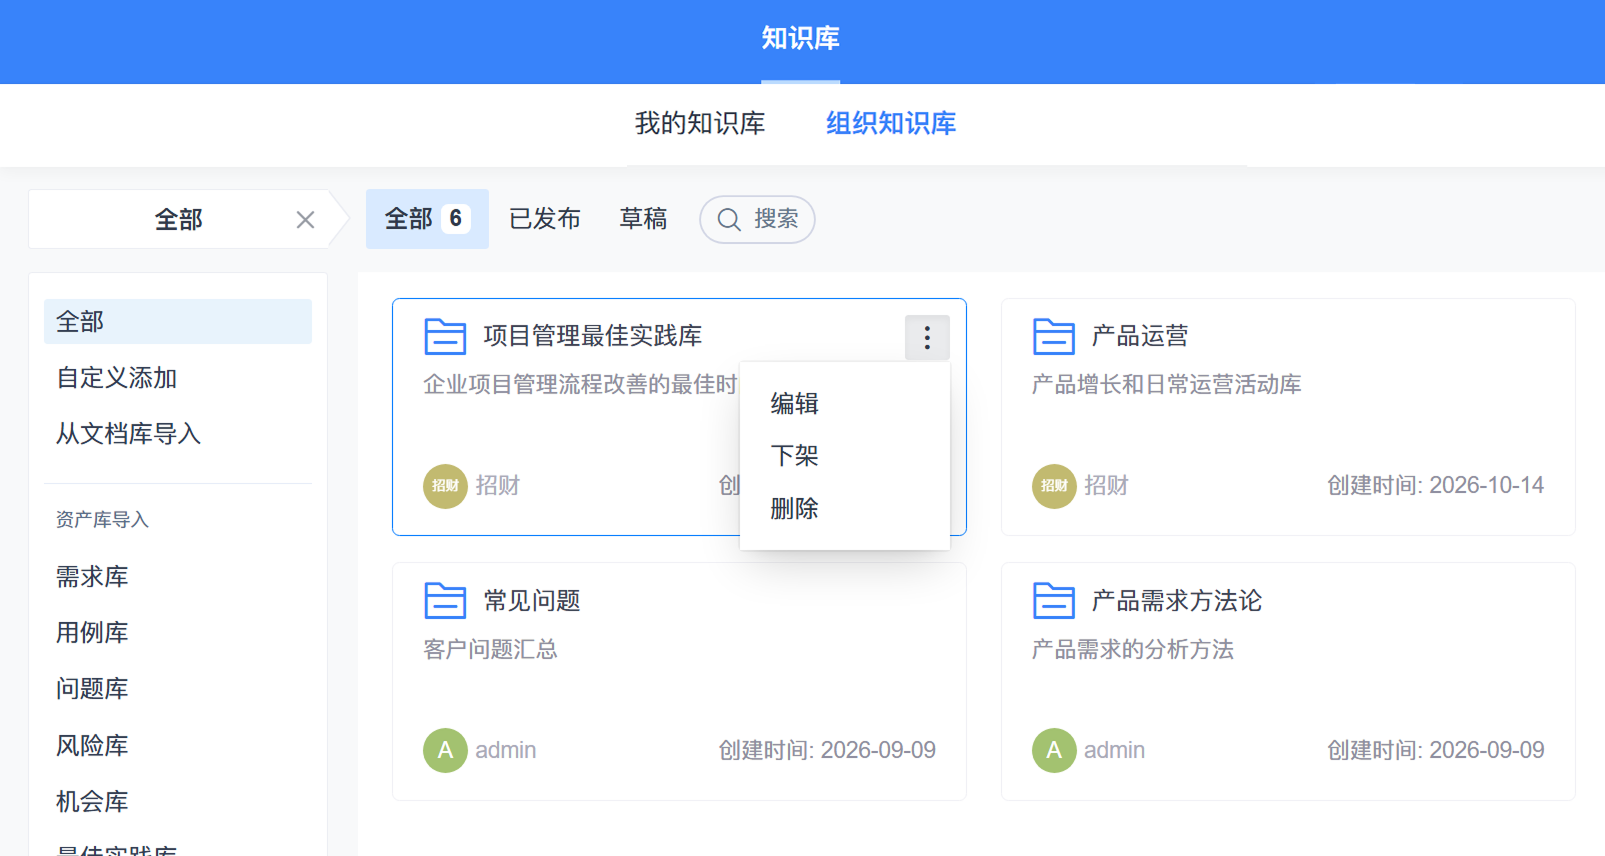Open 风险库 in the sidebar
This screenshot has height=856, width=1605.
coord(92,746)
